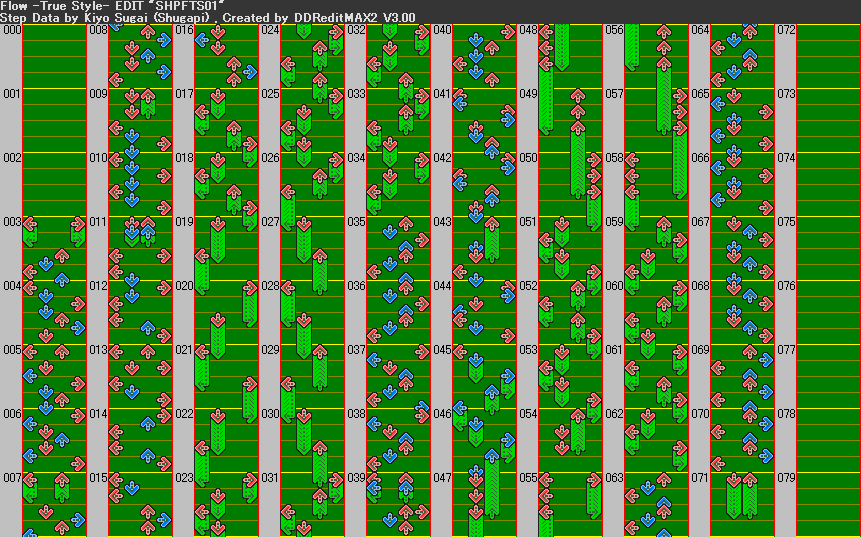Screen dimensions: 861x537
Task: Select measure label 044
Action: [442, 286]
